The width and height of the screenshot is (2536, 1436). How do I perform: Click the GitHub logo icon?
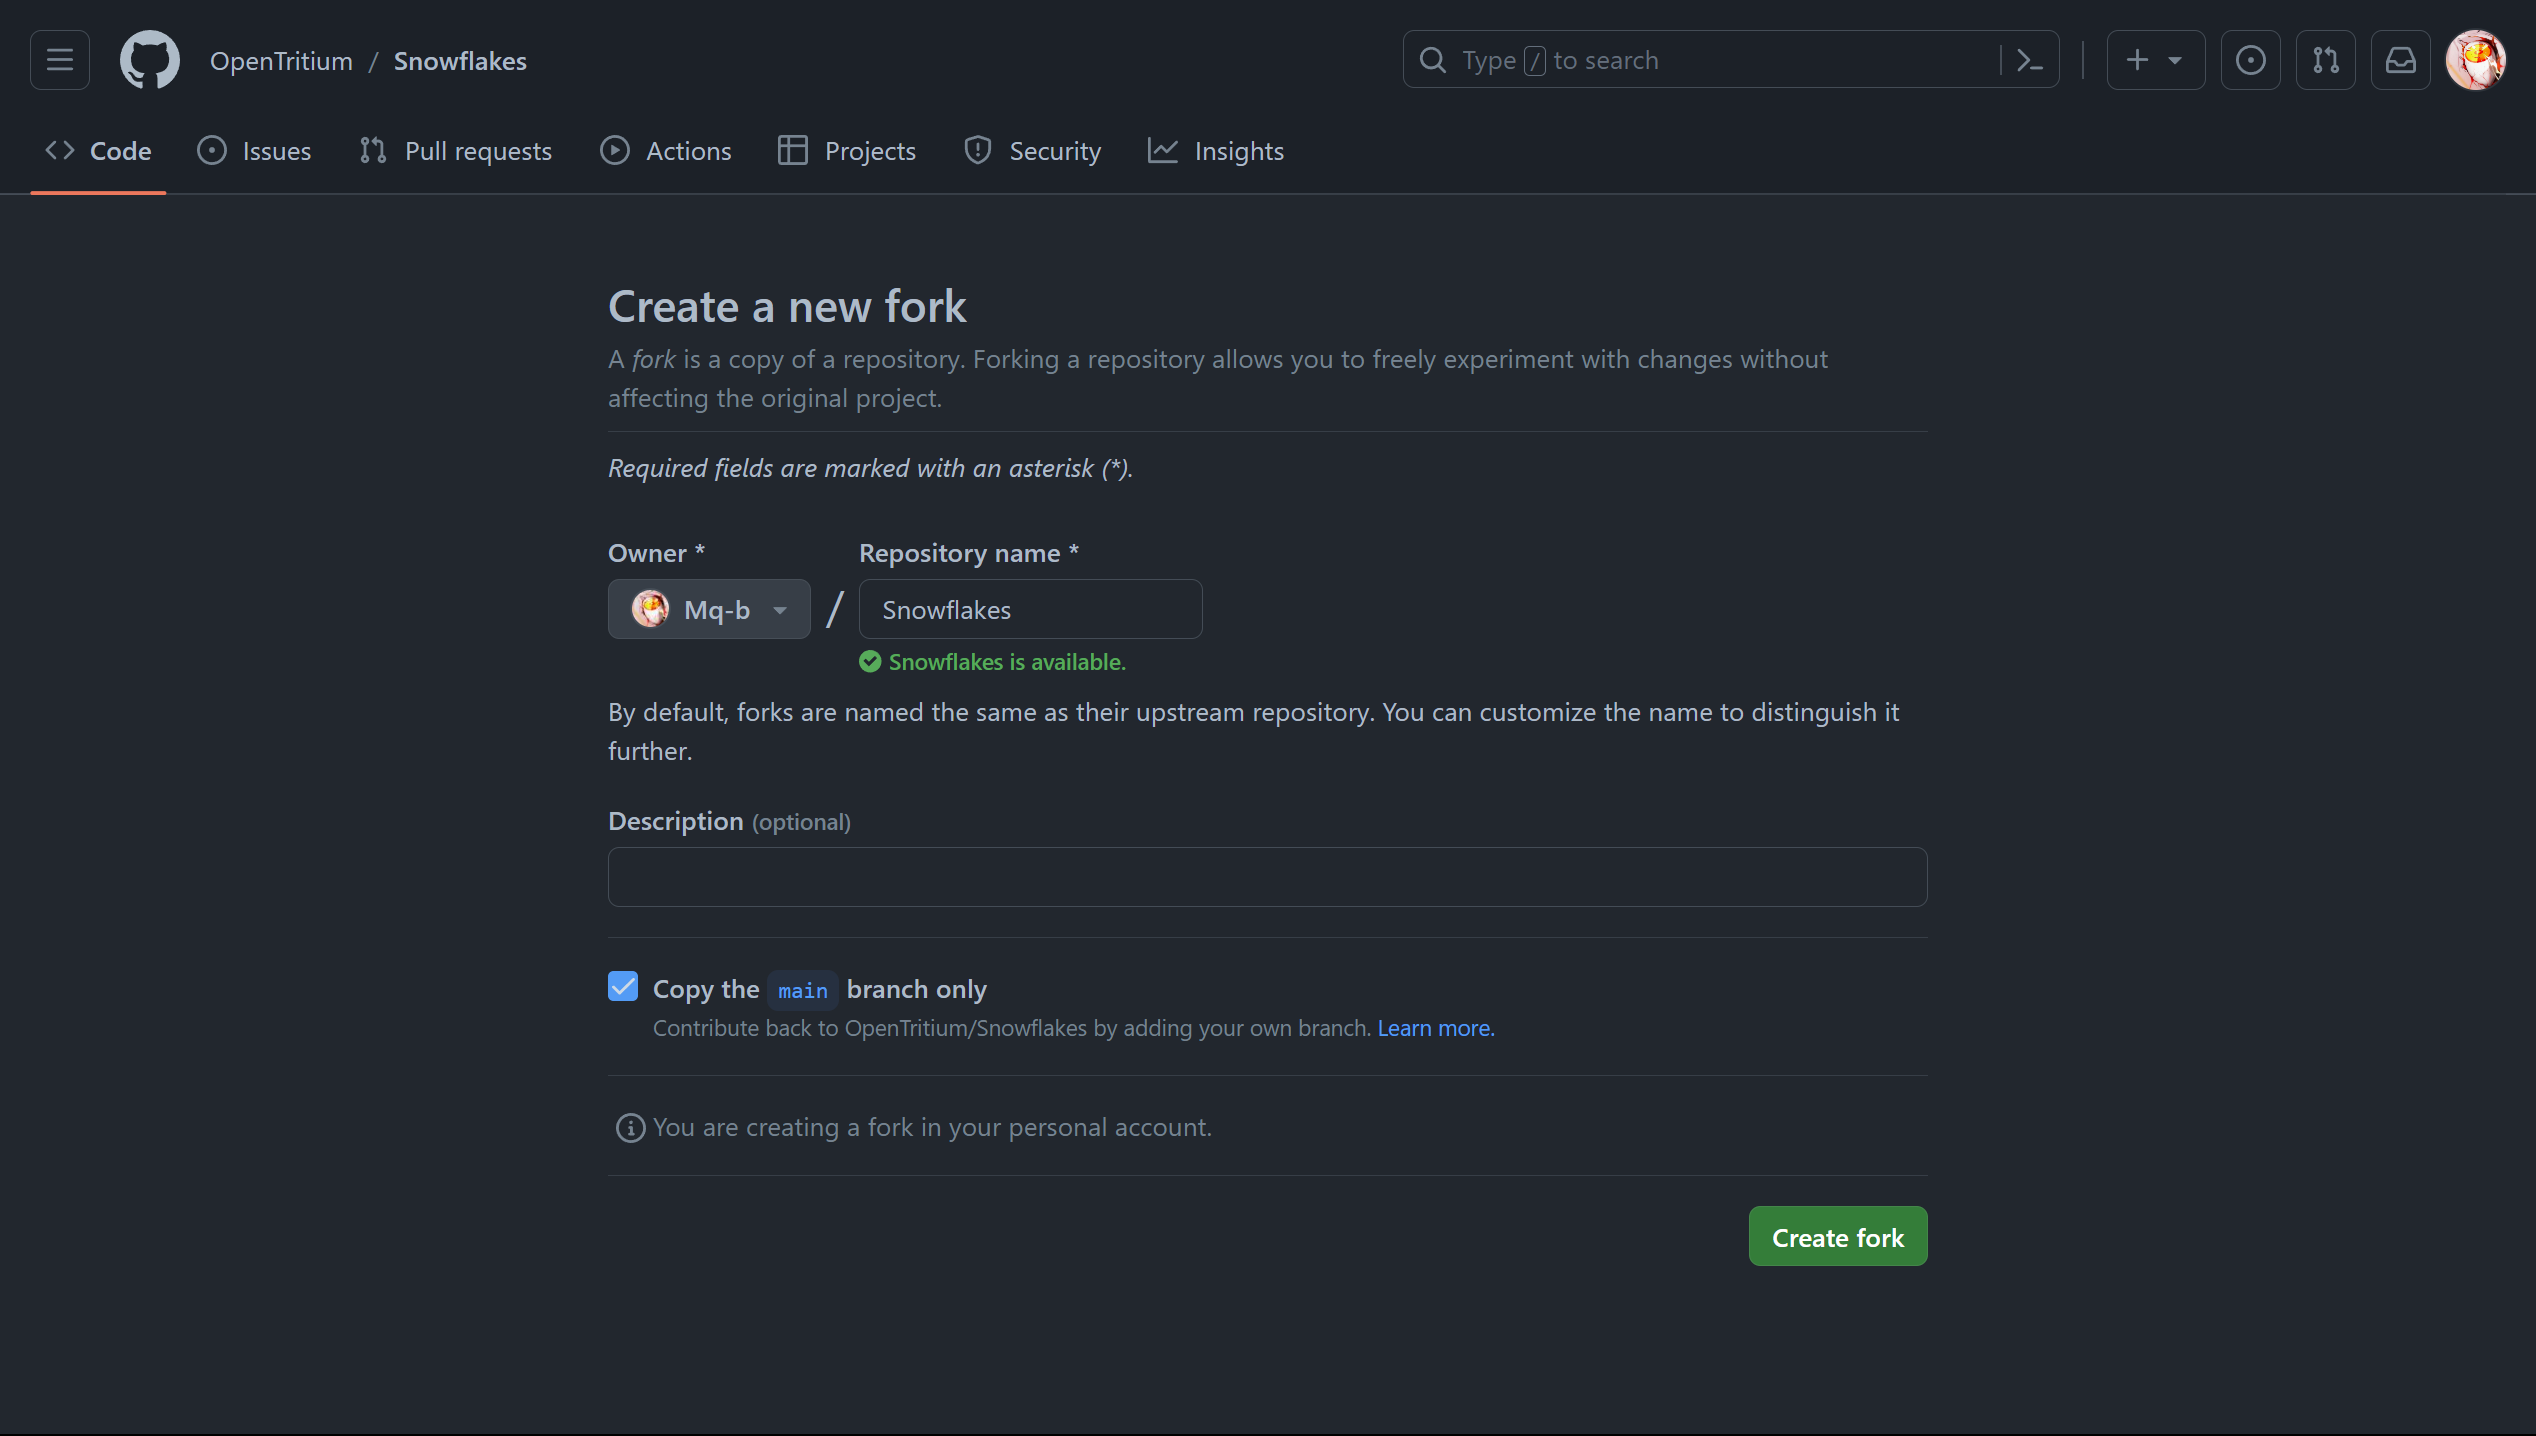[x=150, y=58]
